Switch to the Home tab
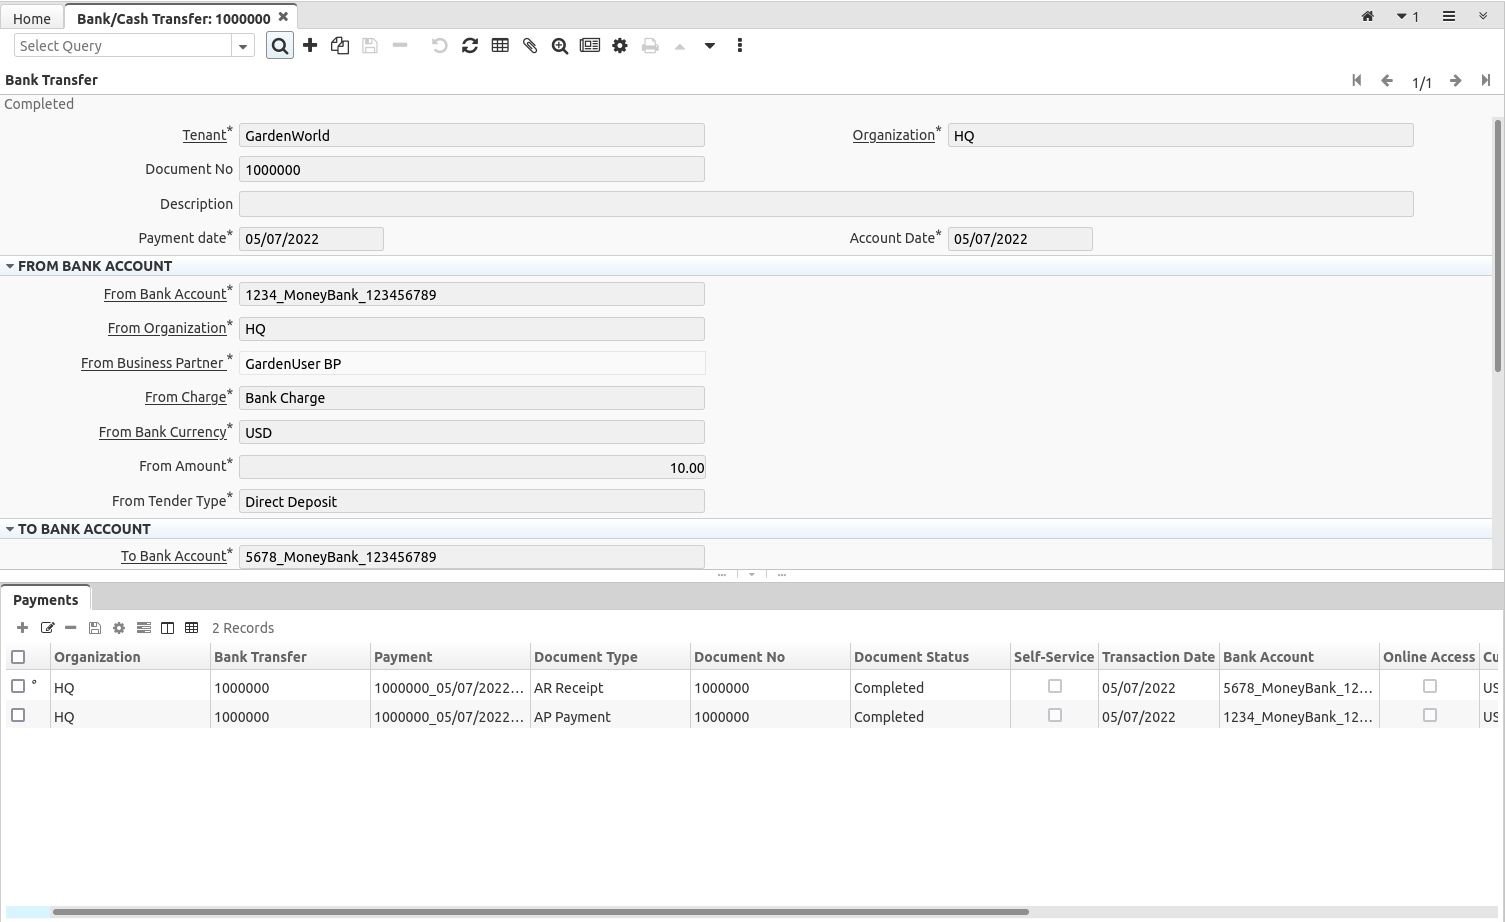 click(31, 17)
